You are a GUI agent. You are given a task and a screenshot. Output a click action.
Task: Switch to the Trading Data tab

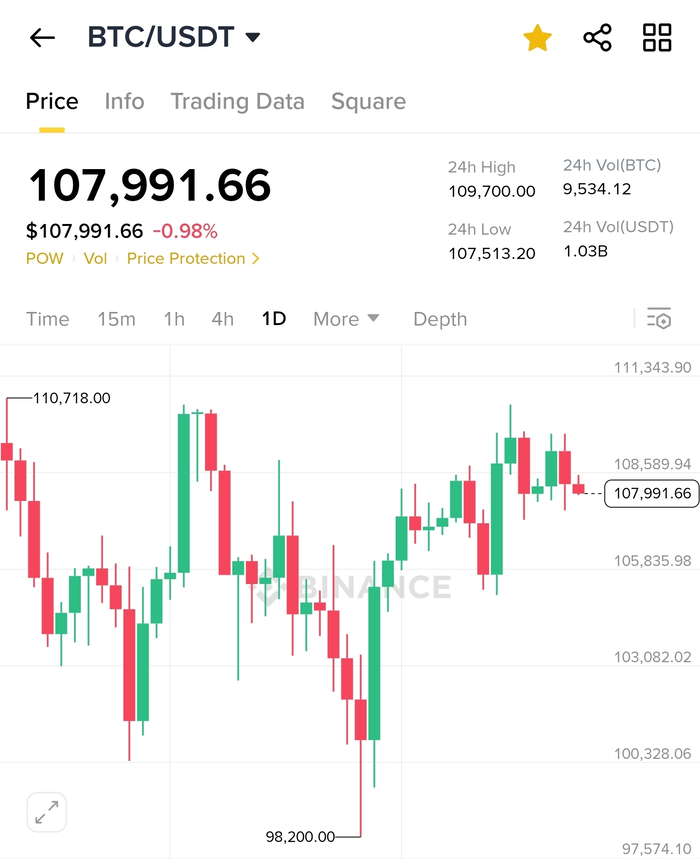238,102
